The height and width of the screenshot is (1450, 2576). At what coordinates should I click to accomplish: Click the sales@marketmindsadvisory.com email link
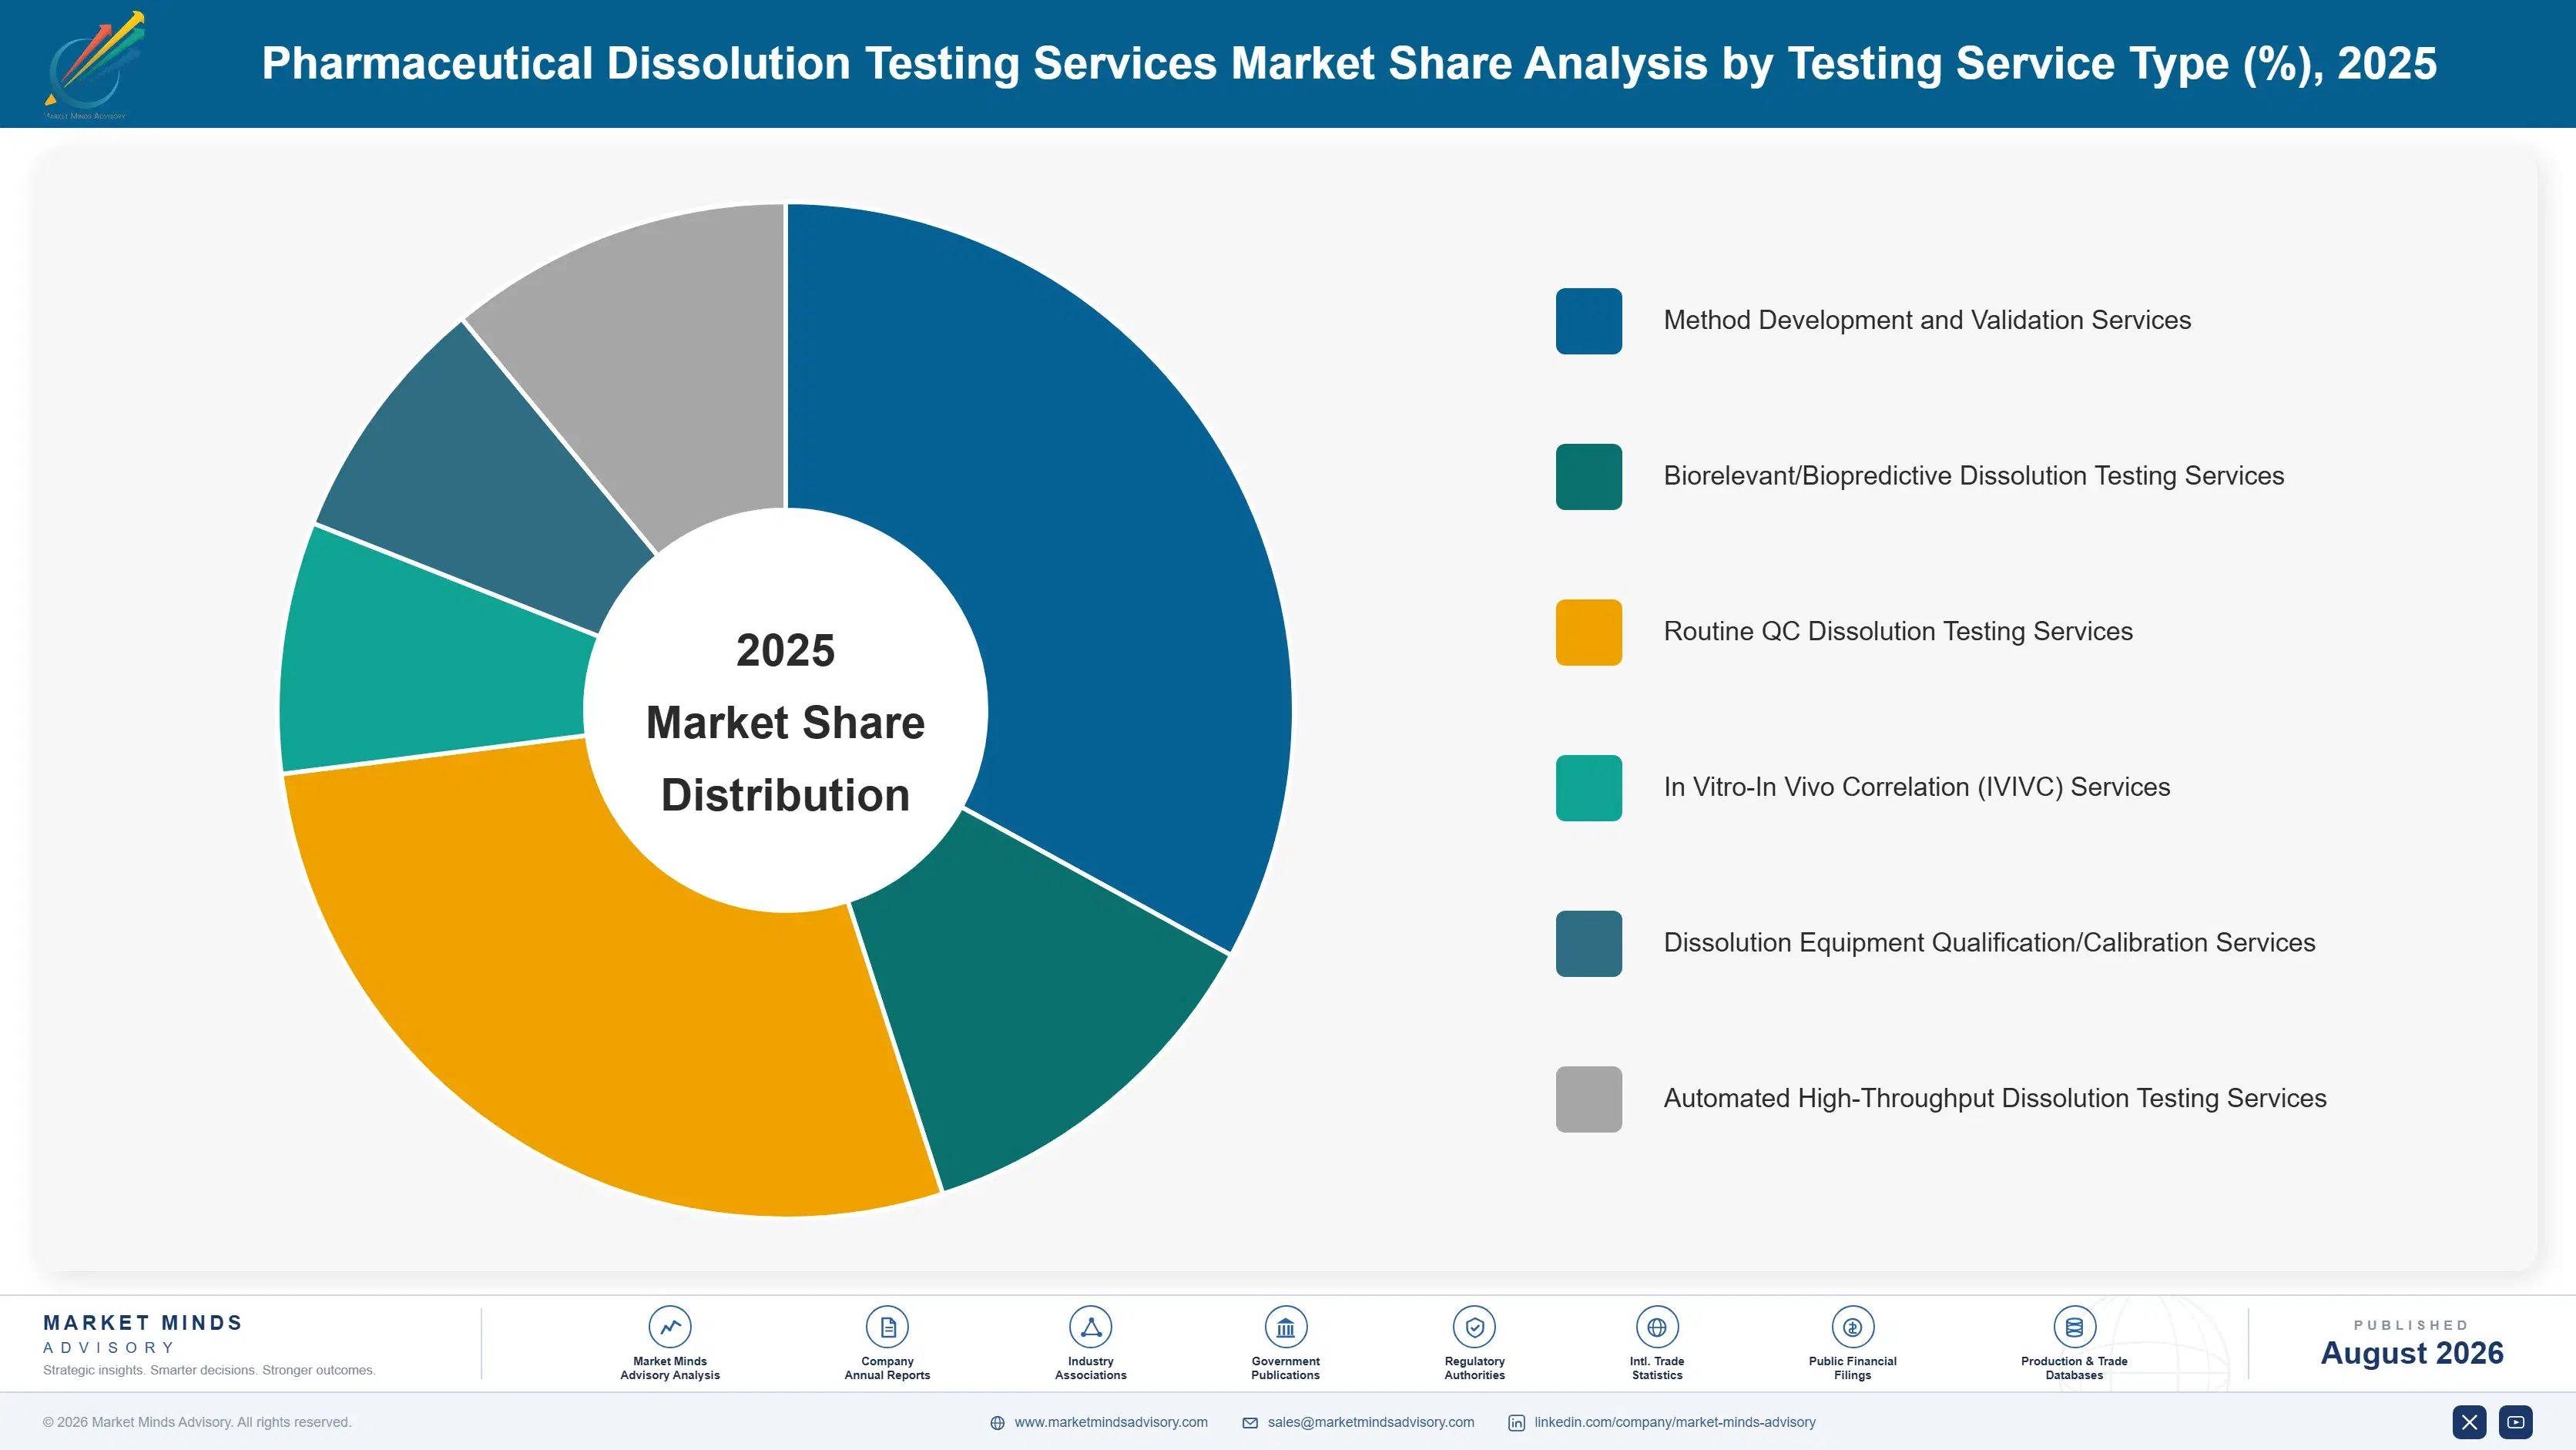click(x=1371, y=1422)
